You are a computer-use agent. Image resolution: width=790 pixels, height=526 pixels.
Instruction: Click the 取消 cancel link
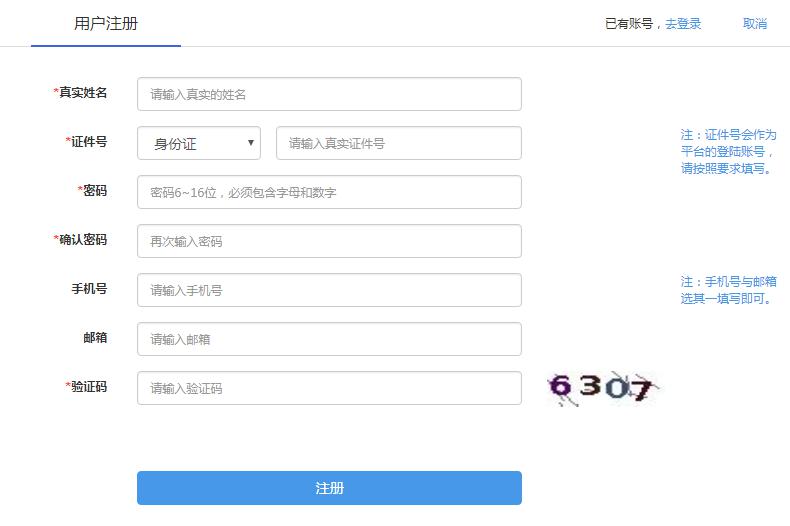pos(755,24)
